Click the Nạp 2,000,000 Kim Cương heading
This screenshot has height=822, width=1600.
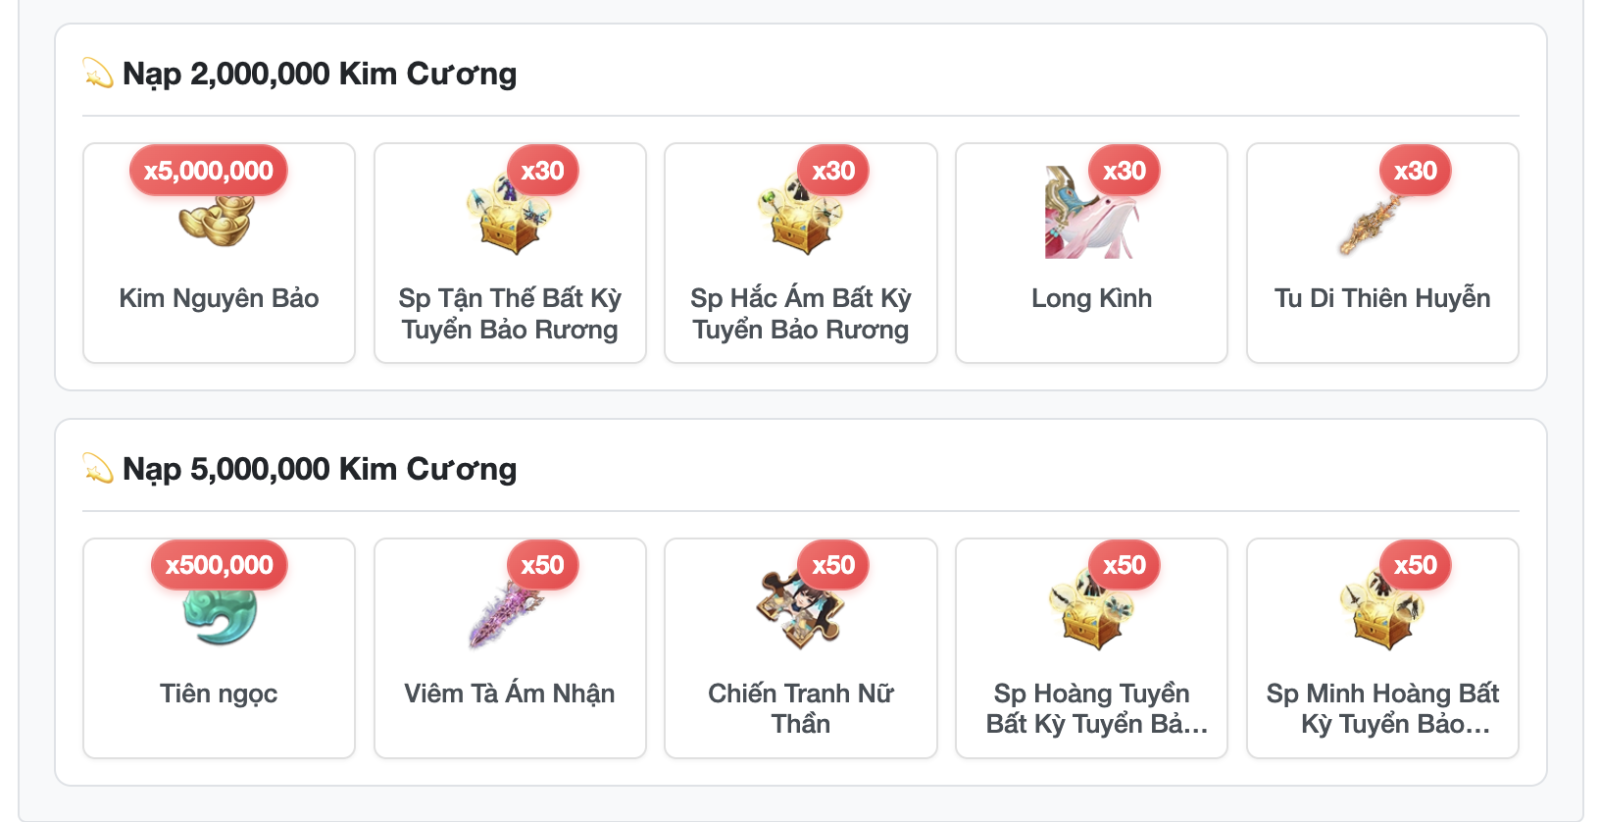click(319, 74)
